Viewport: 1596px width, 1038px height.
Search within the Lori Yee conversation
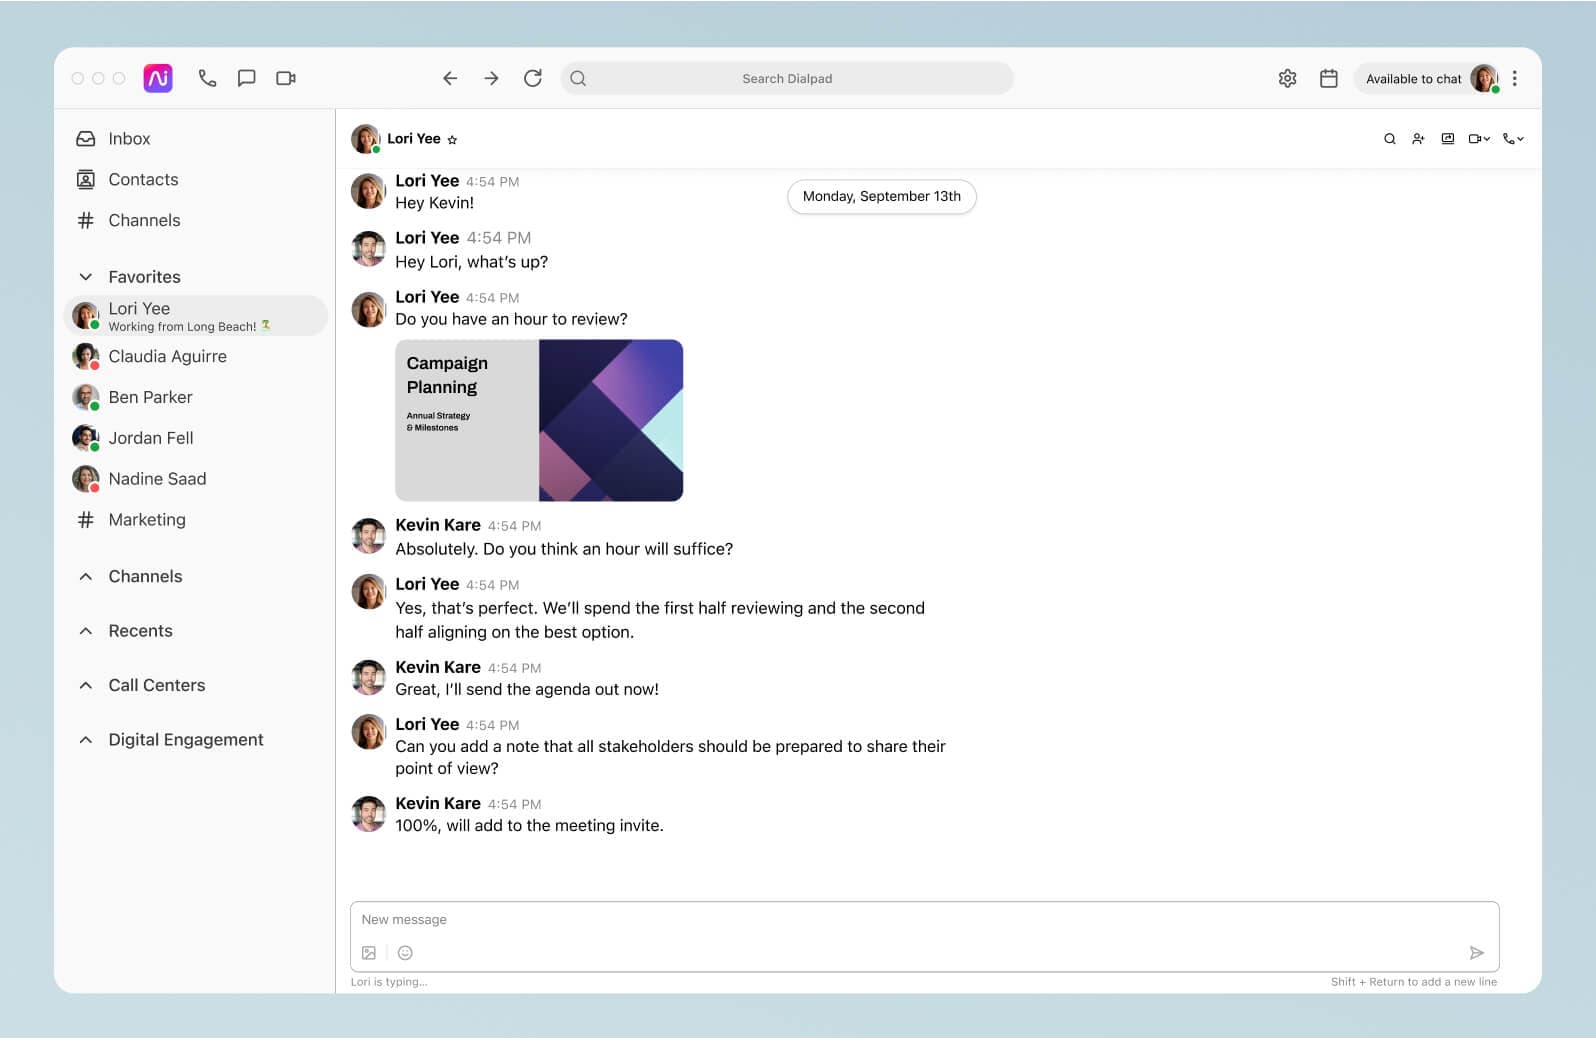(x=1389, y=139)
